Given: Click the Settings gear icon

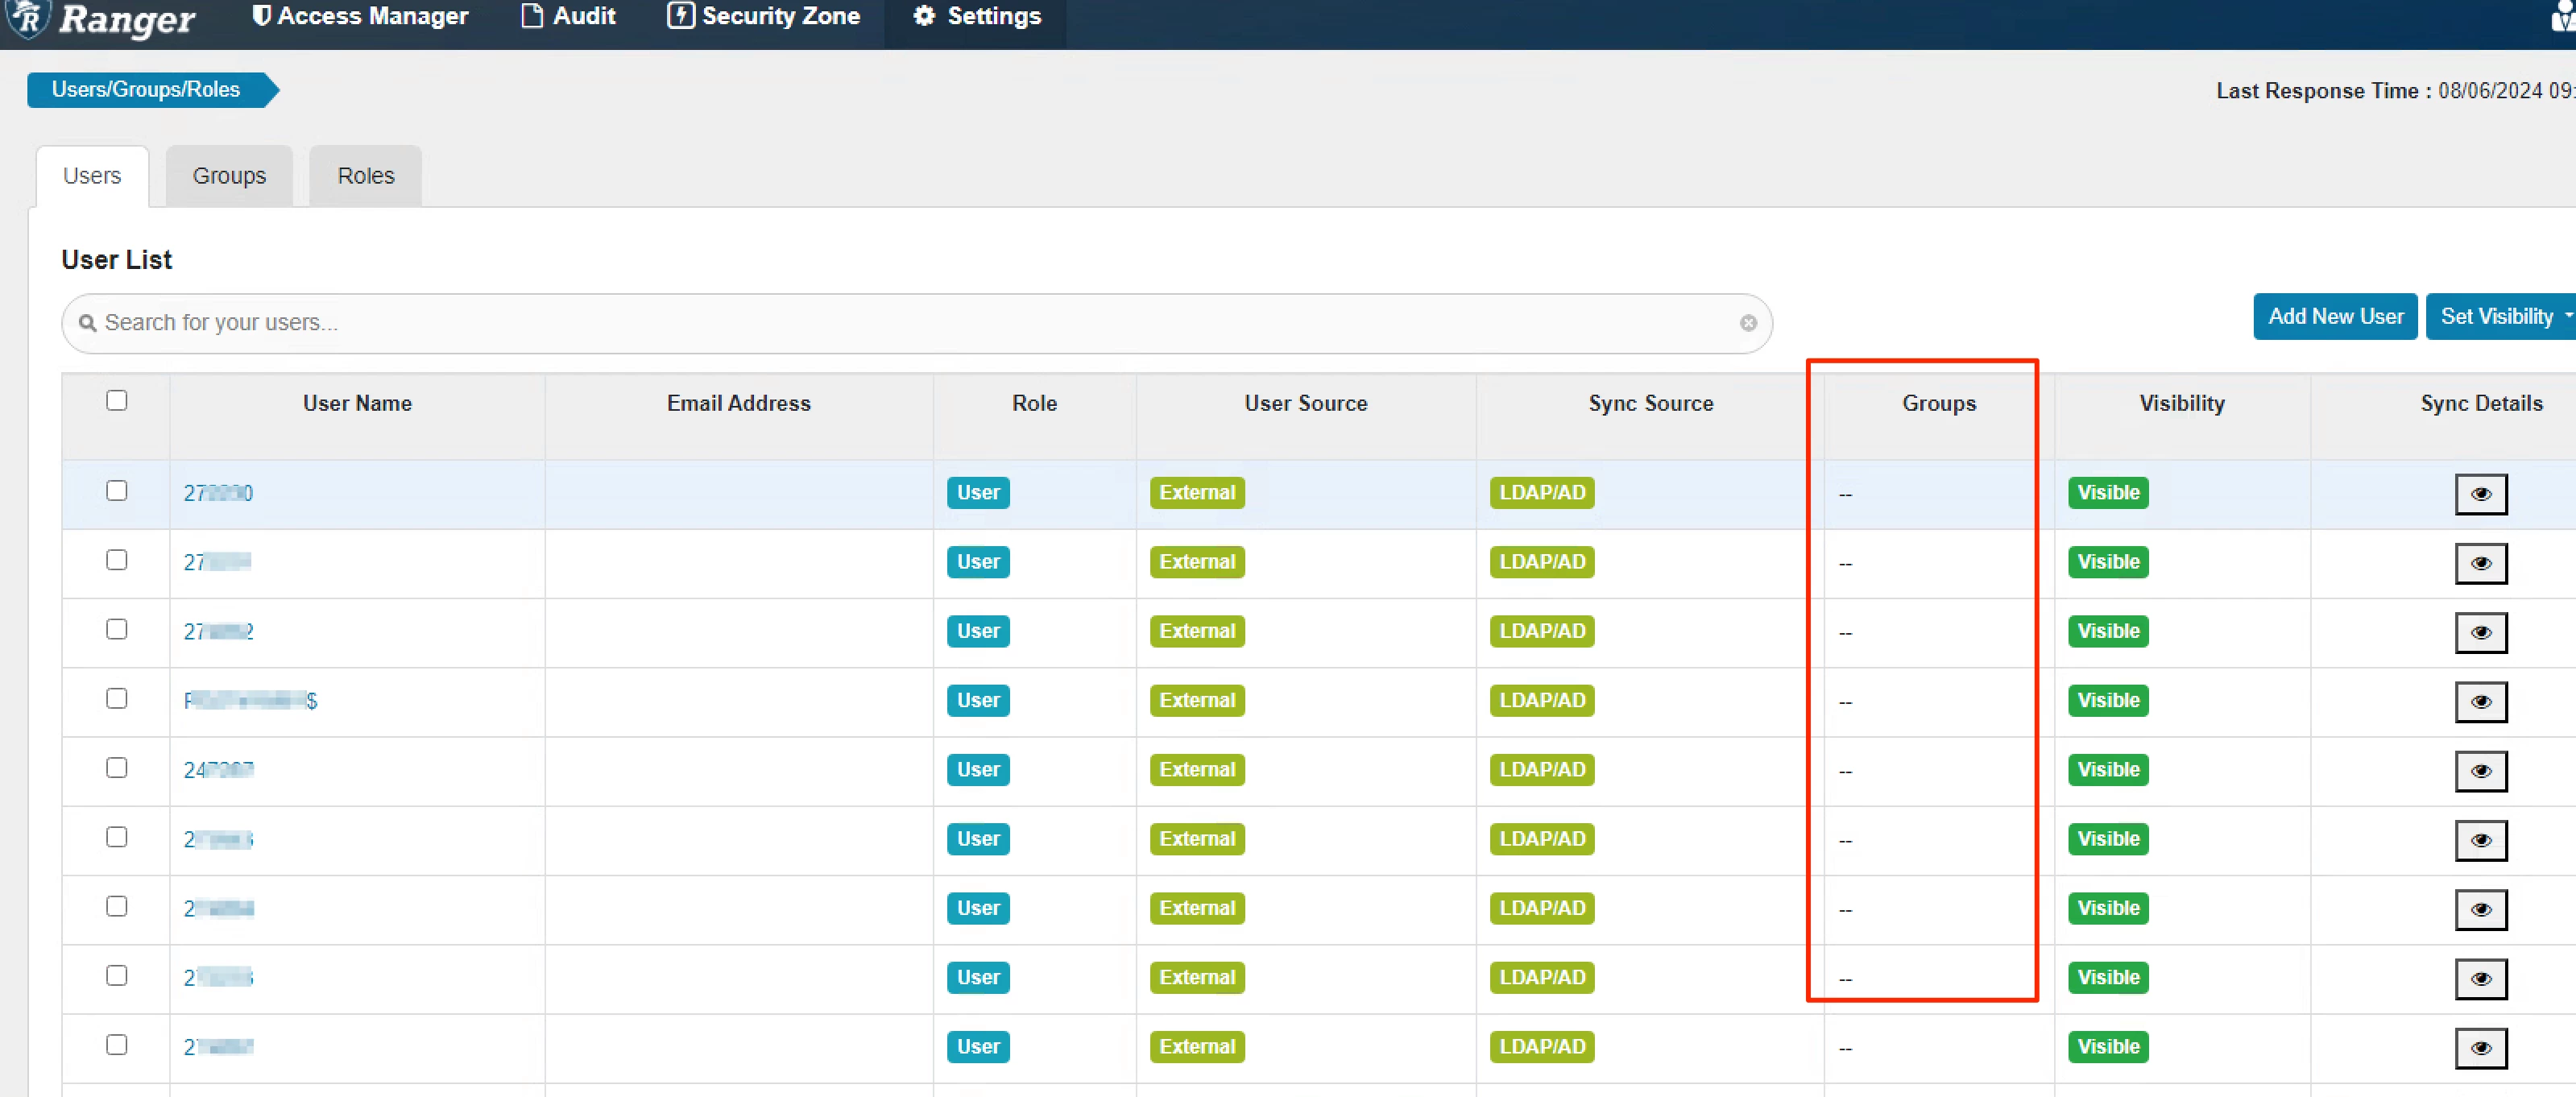Looking at the screenshot, I should [x=924, y=15].
